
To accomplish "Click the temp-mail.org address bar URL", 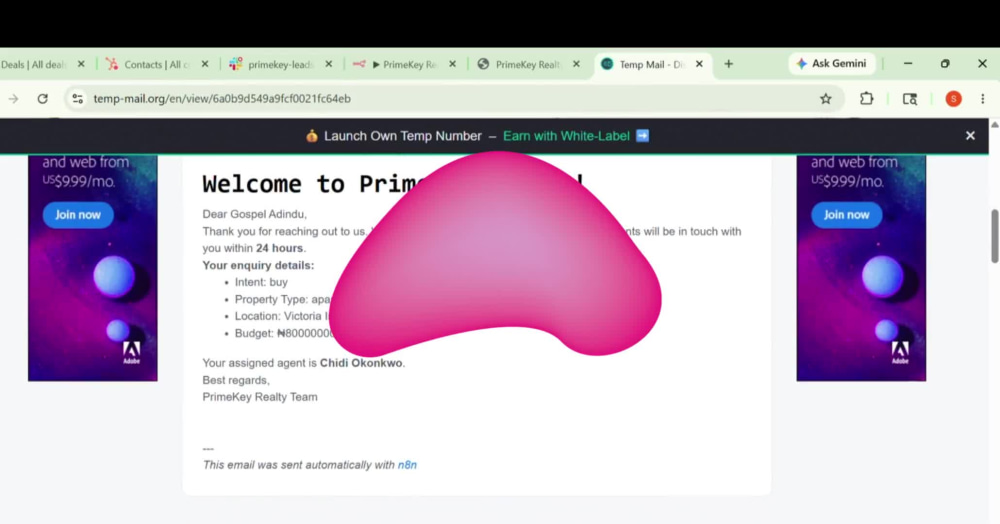I will (222, 99).
